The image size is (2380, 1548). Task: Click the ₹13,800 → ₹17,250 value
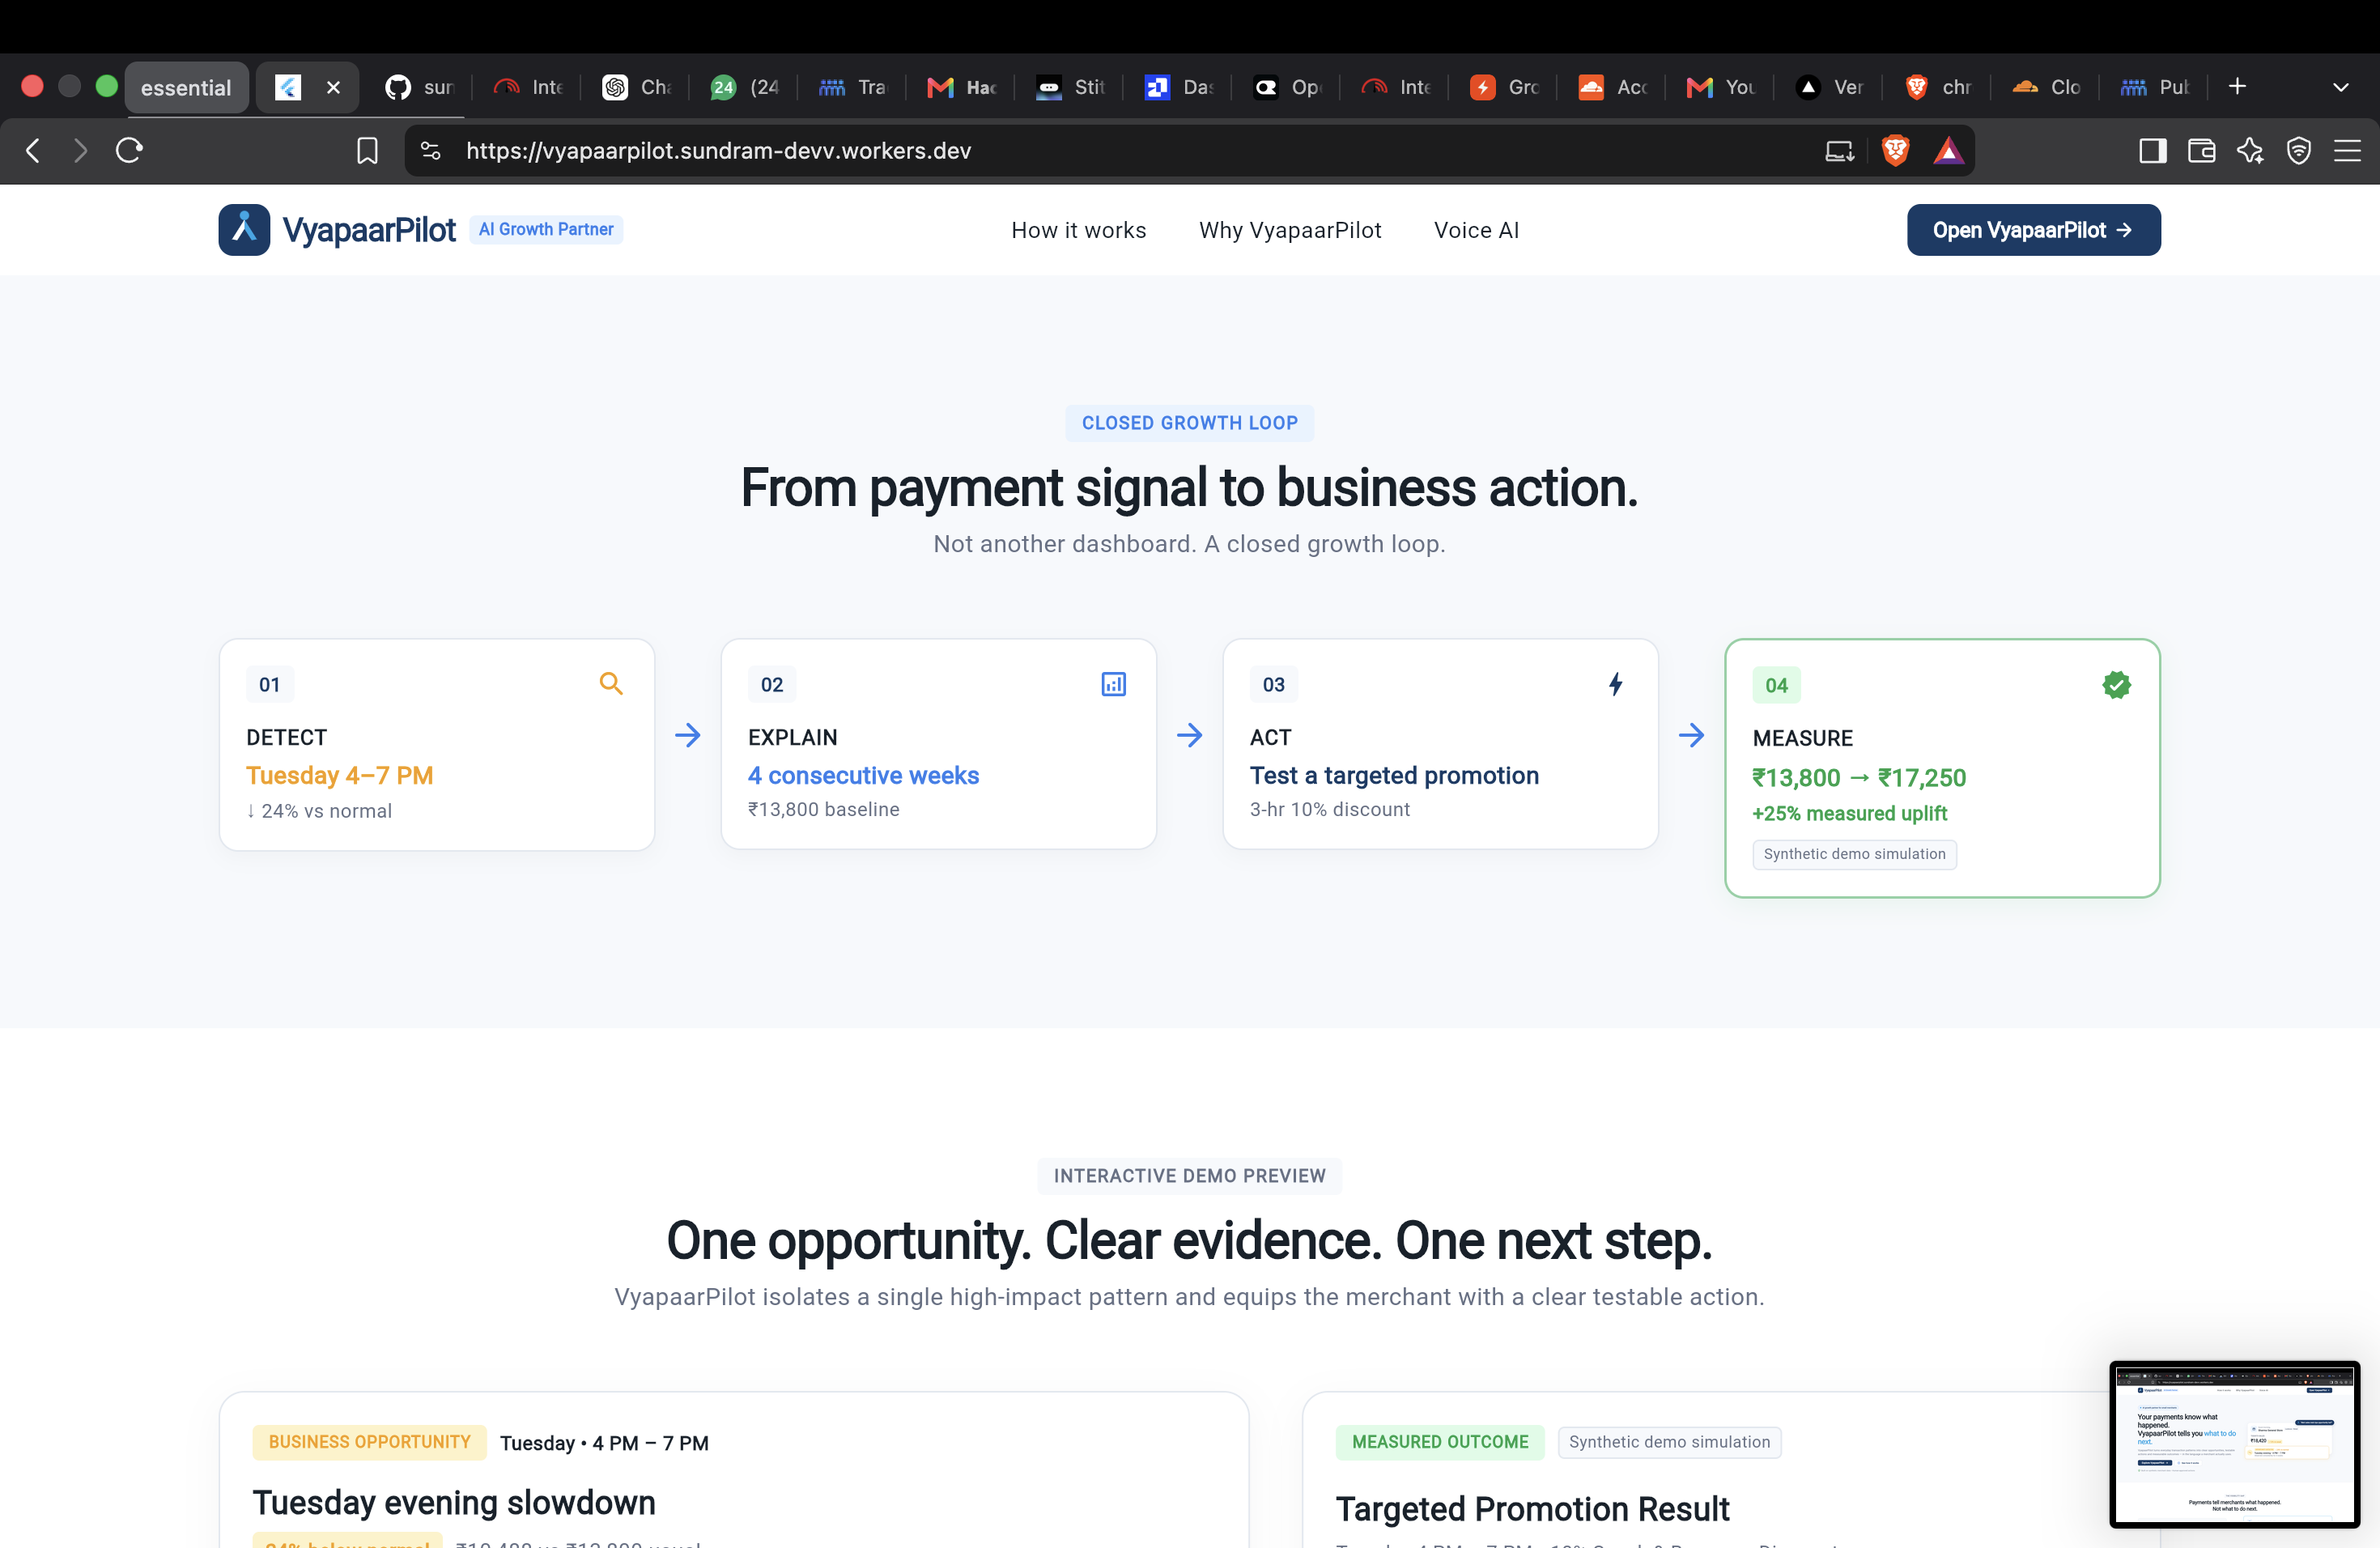pos(1859,778)
